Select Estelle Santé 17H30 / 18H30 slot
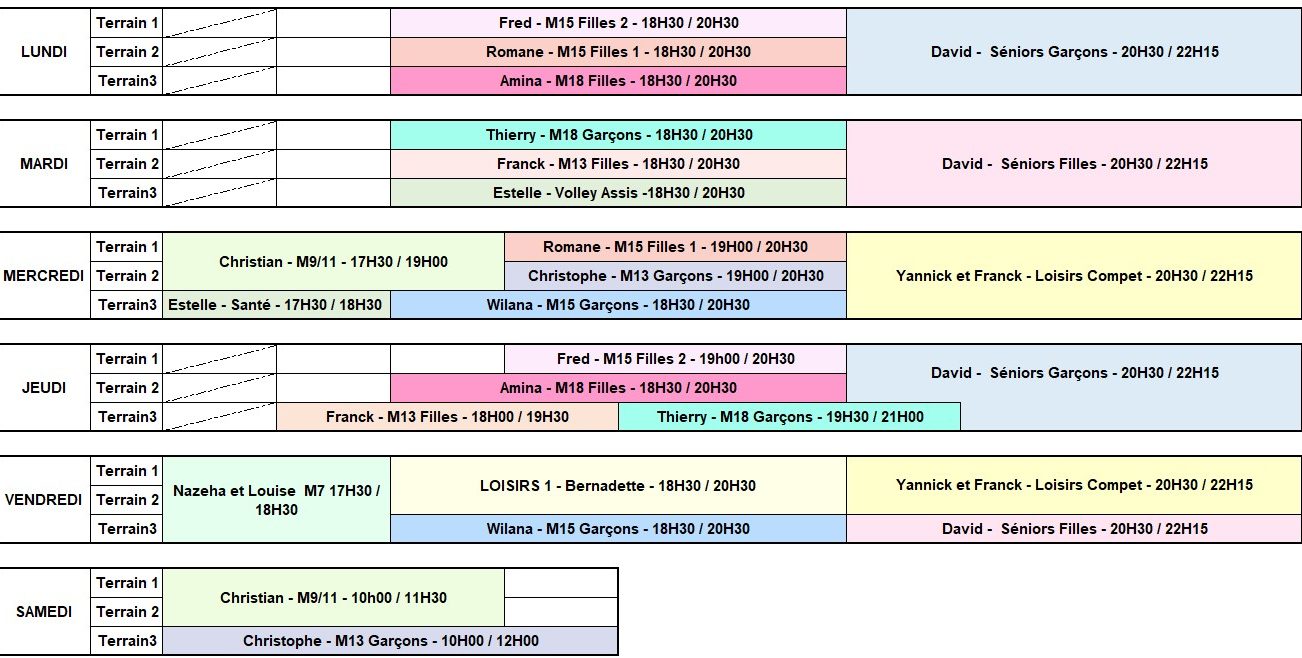This screenshot has width=1302, height=658. click(276, 305)
